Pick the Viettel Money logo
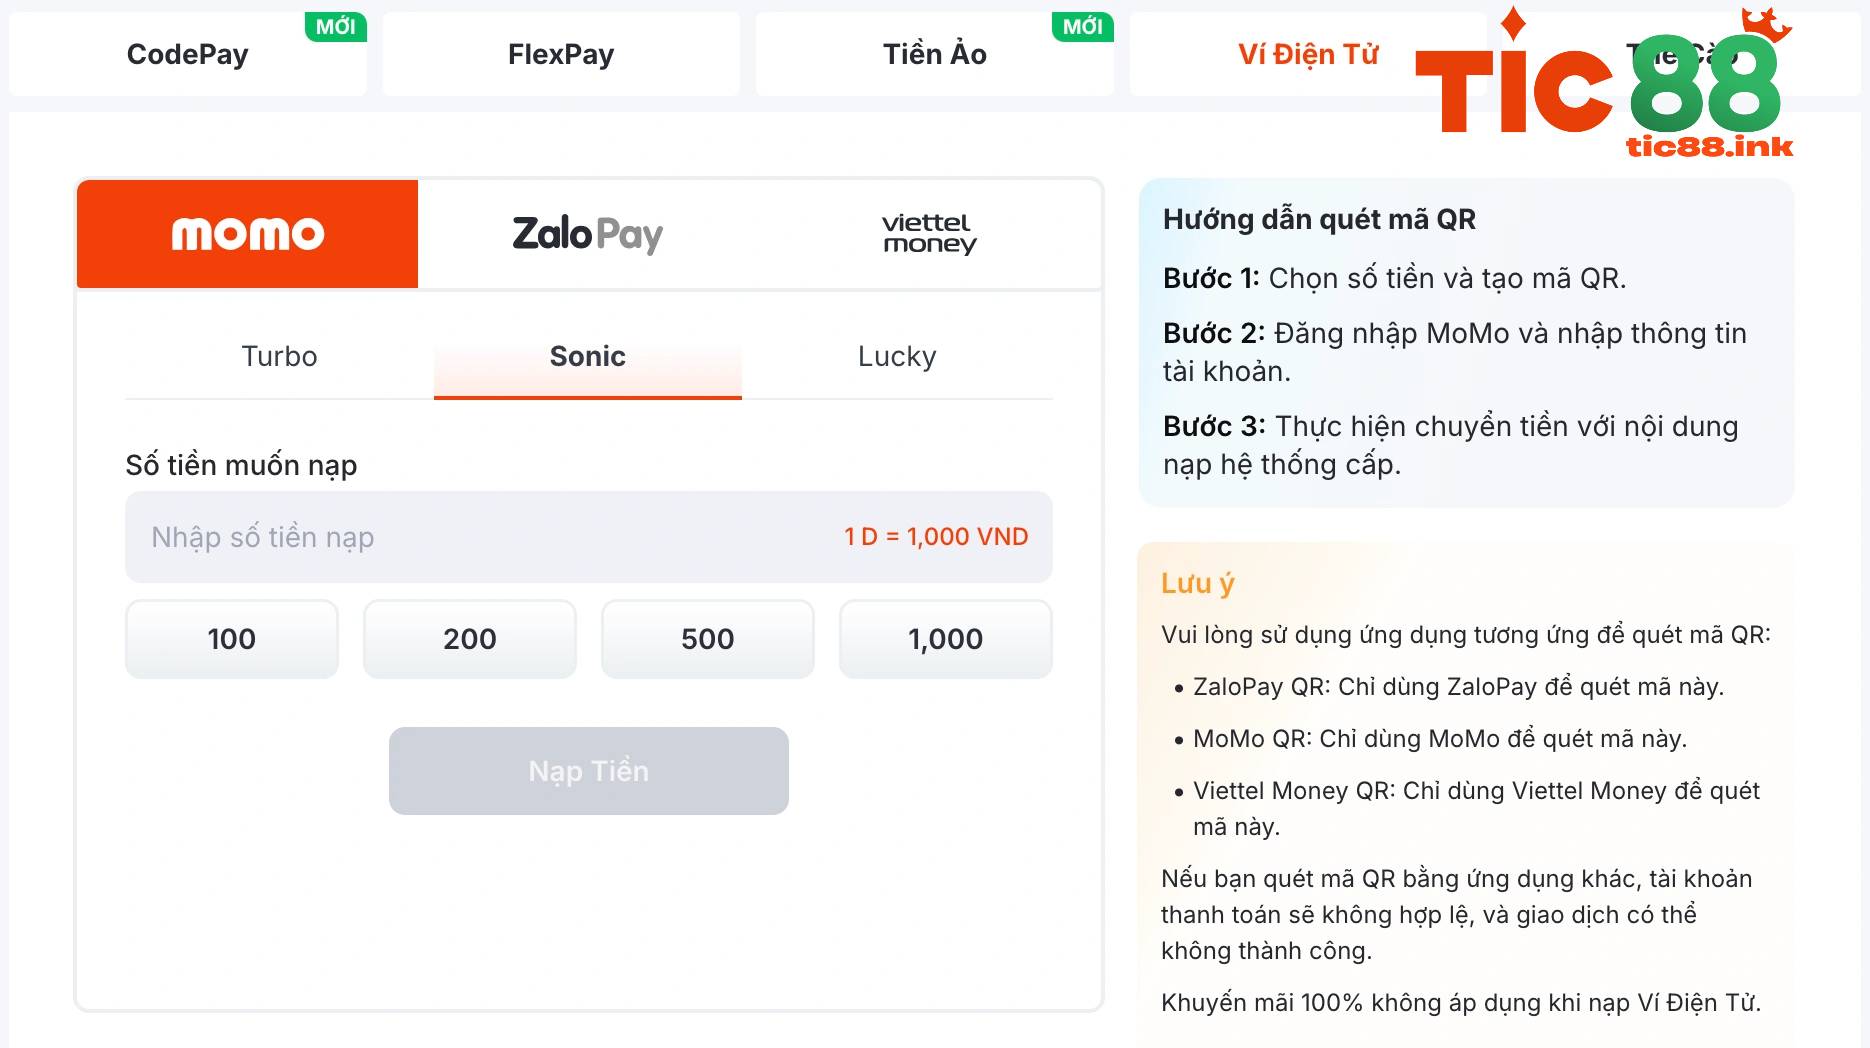The height and width of the screenshot is (1048, 1870). point(929,234)
